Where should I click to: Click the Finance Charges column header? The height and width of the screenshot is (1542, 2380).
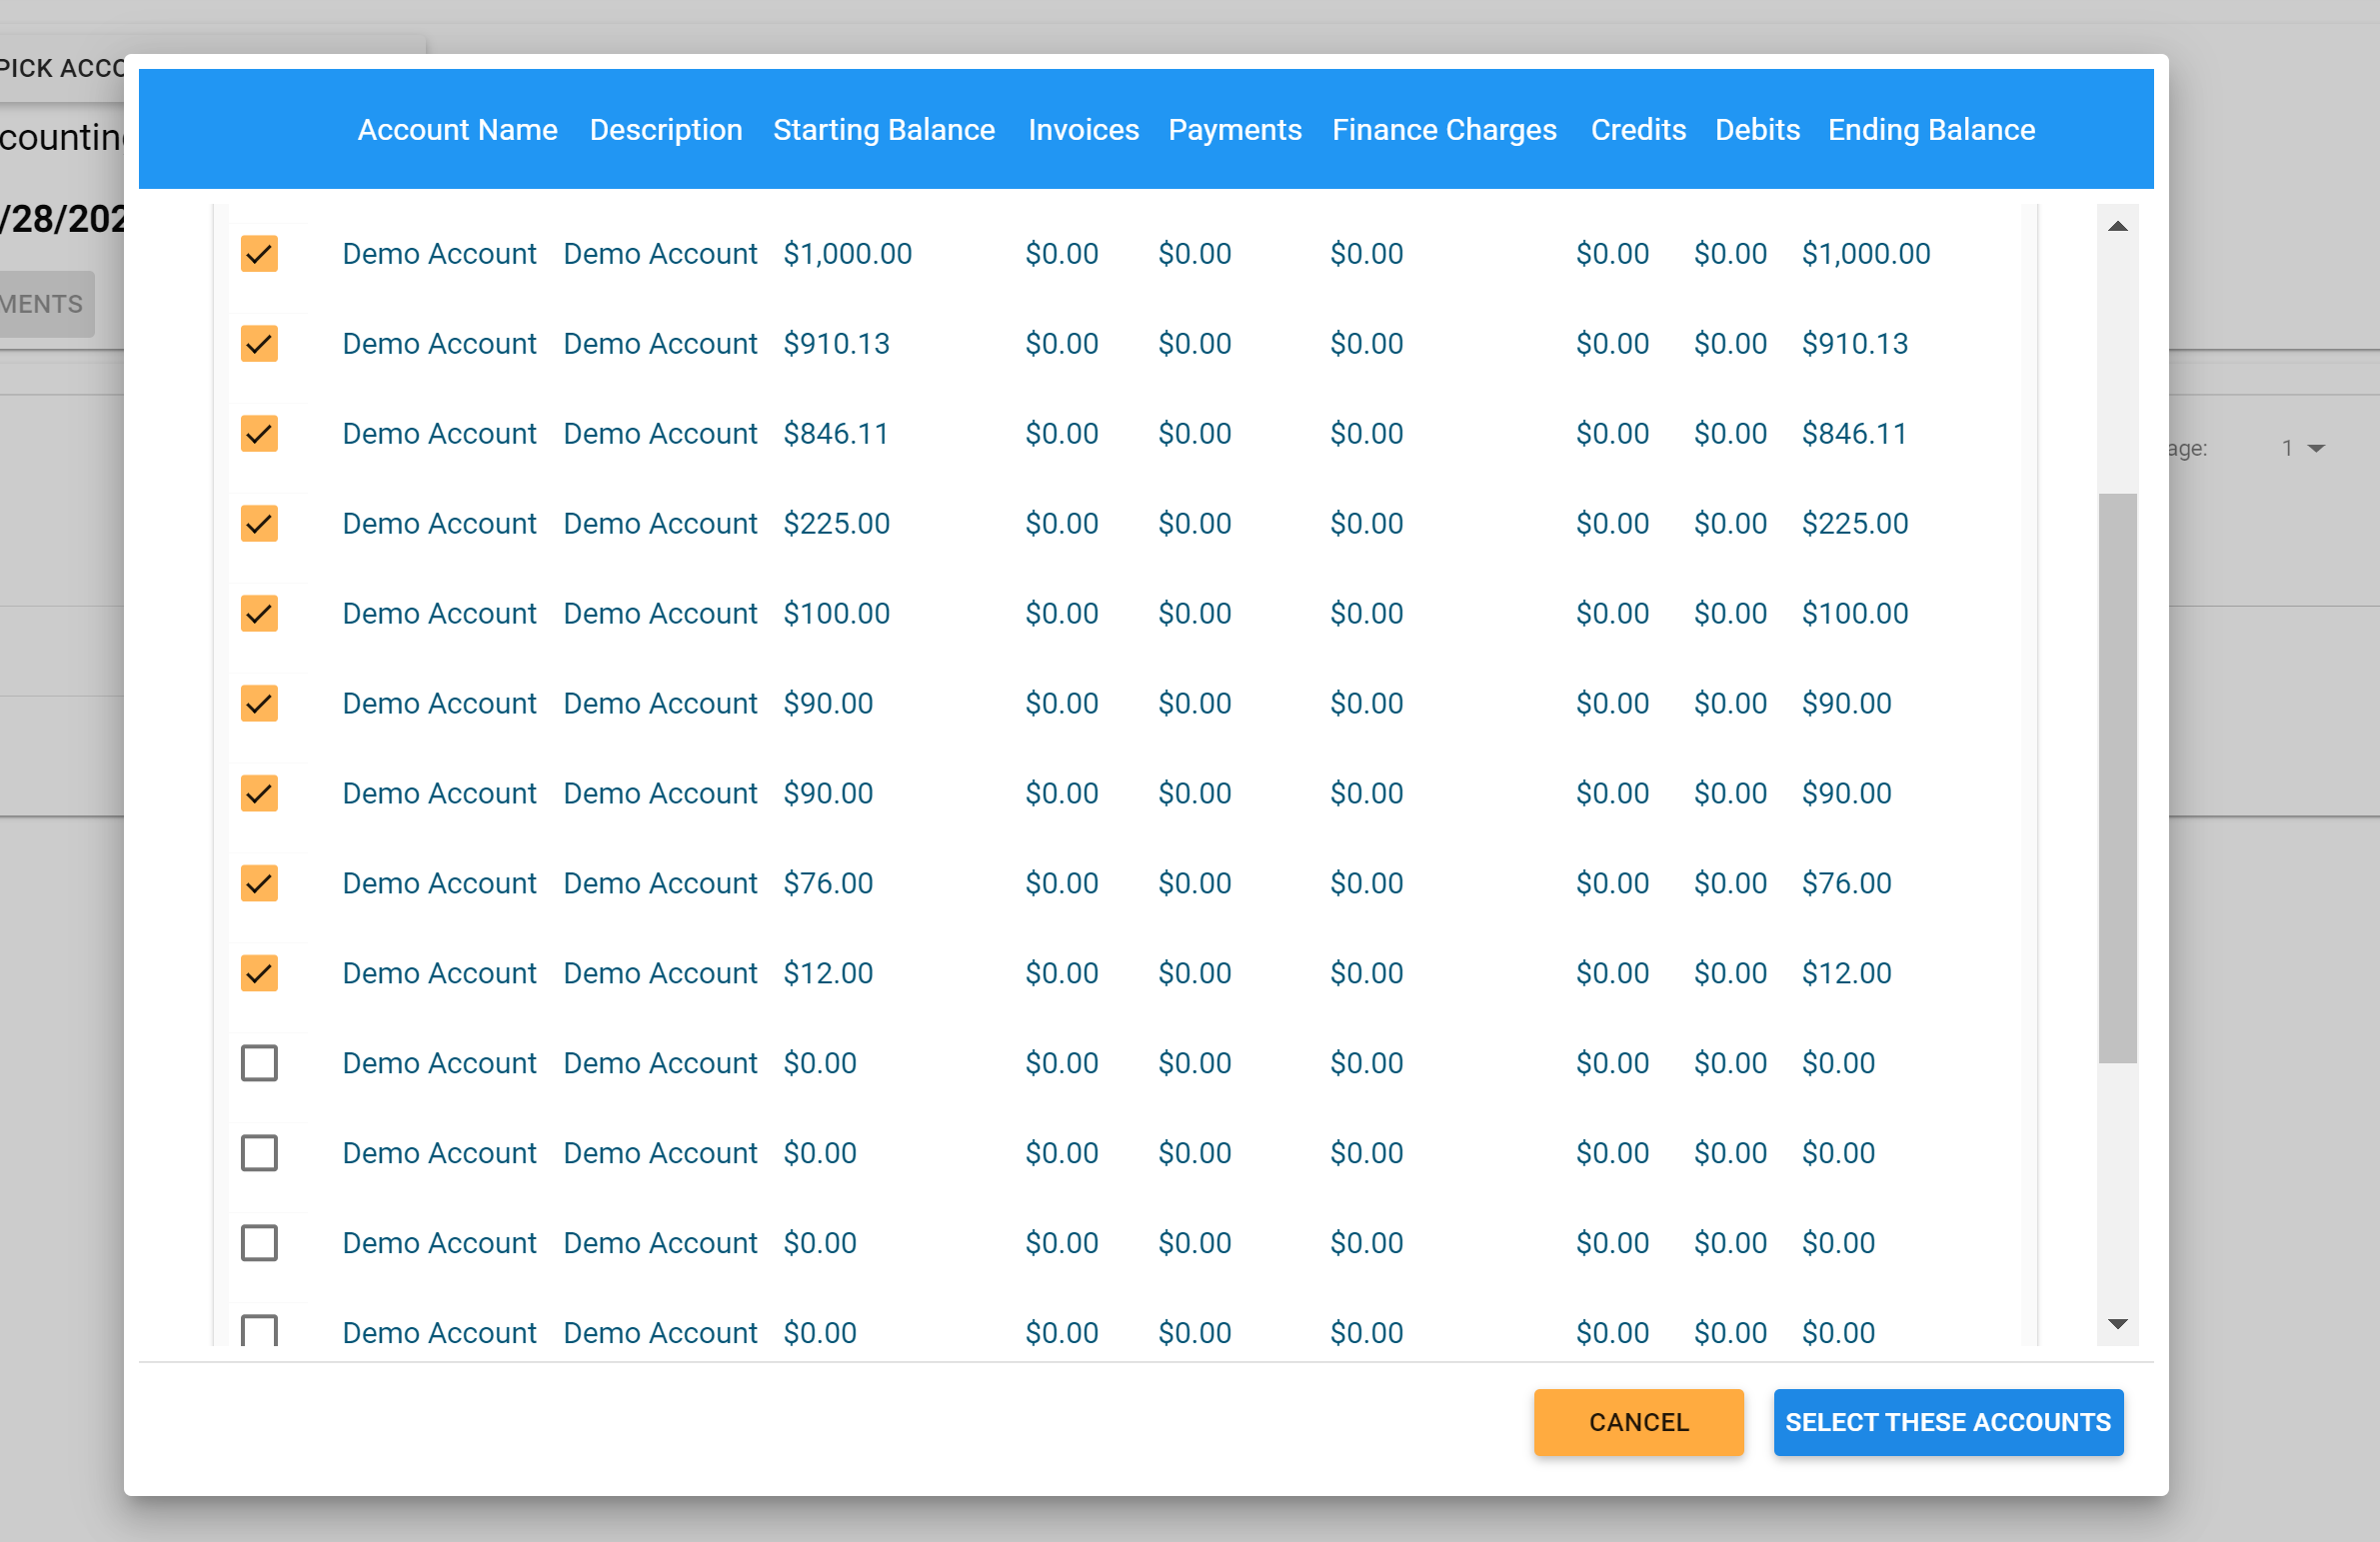1443,130
